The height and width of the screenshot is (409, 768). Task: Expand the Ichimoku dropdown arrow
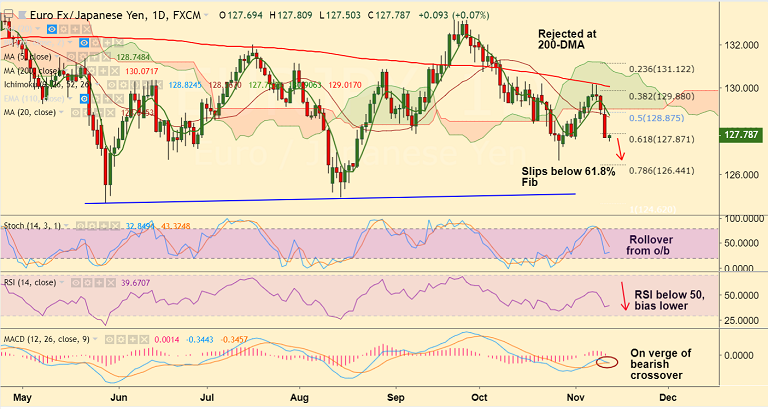click(97, 85)
